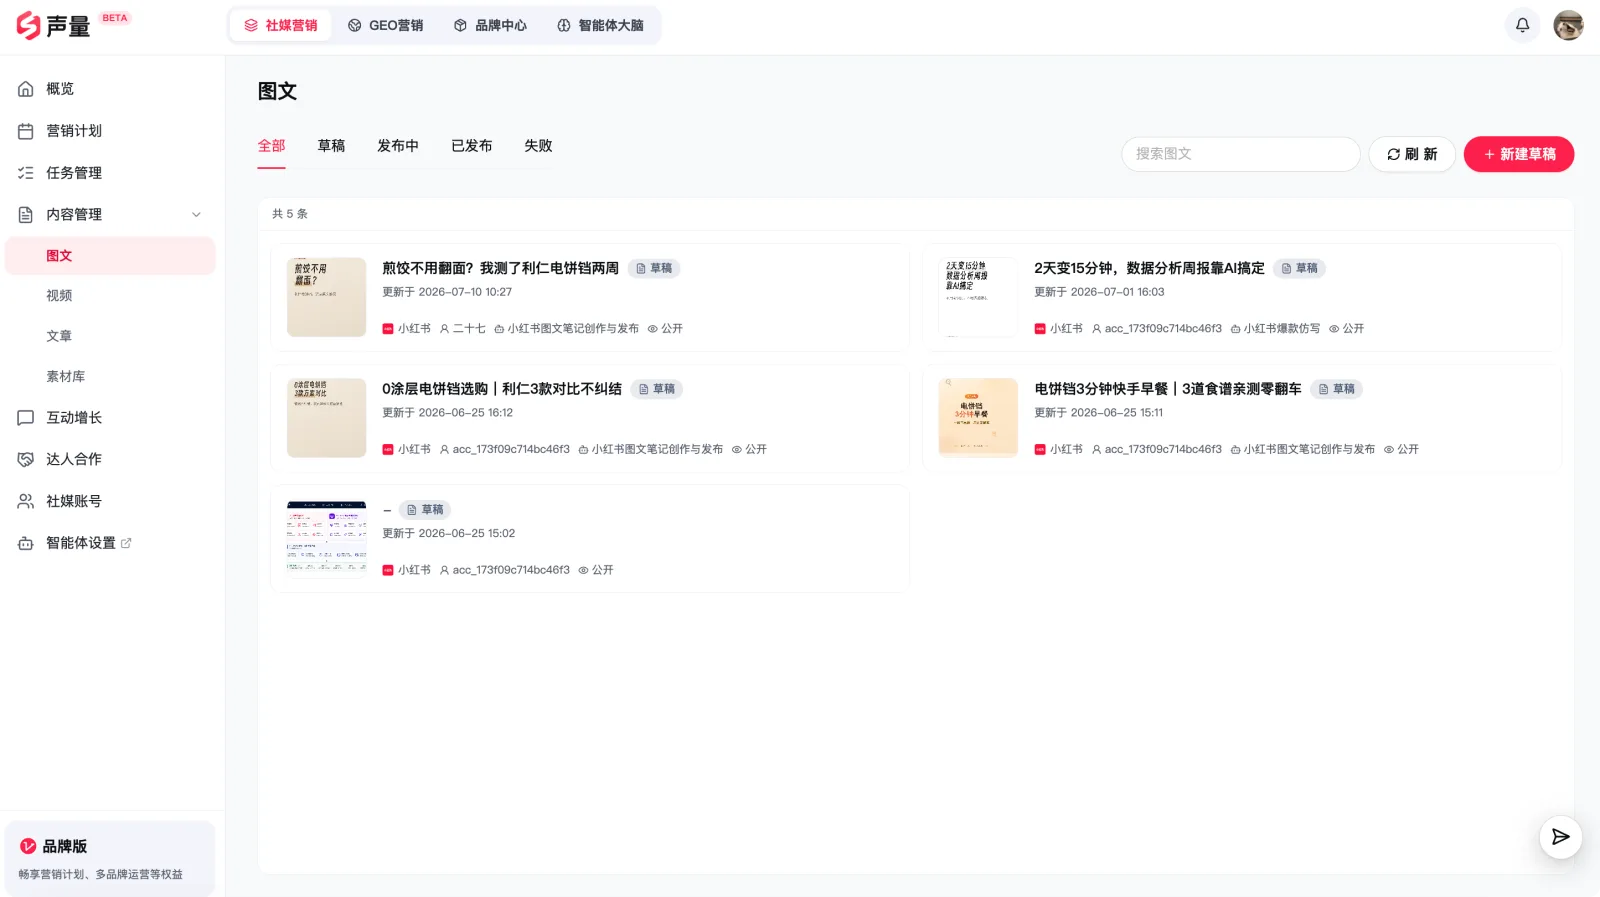Switch to the GEO营销 top tab
The width and height of the screenshot is (1600, 897).
[x=385, y=25]
